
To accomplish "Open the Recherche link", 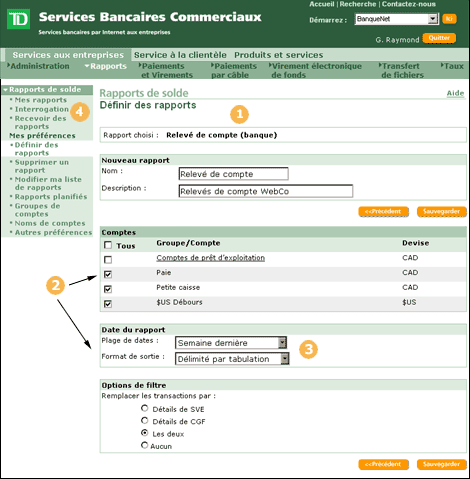I will tap(358, 4).
